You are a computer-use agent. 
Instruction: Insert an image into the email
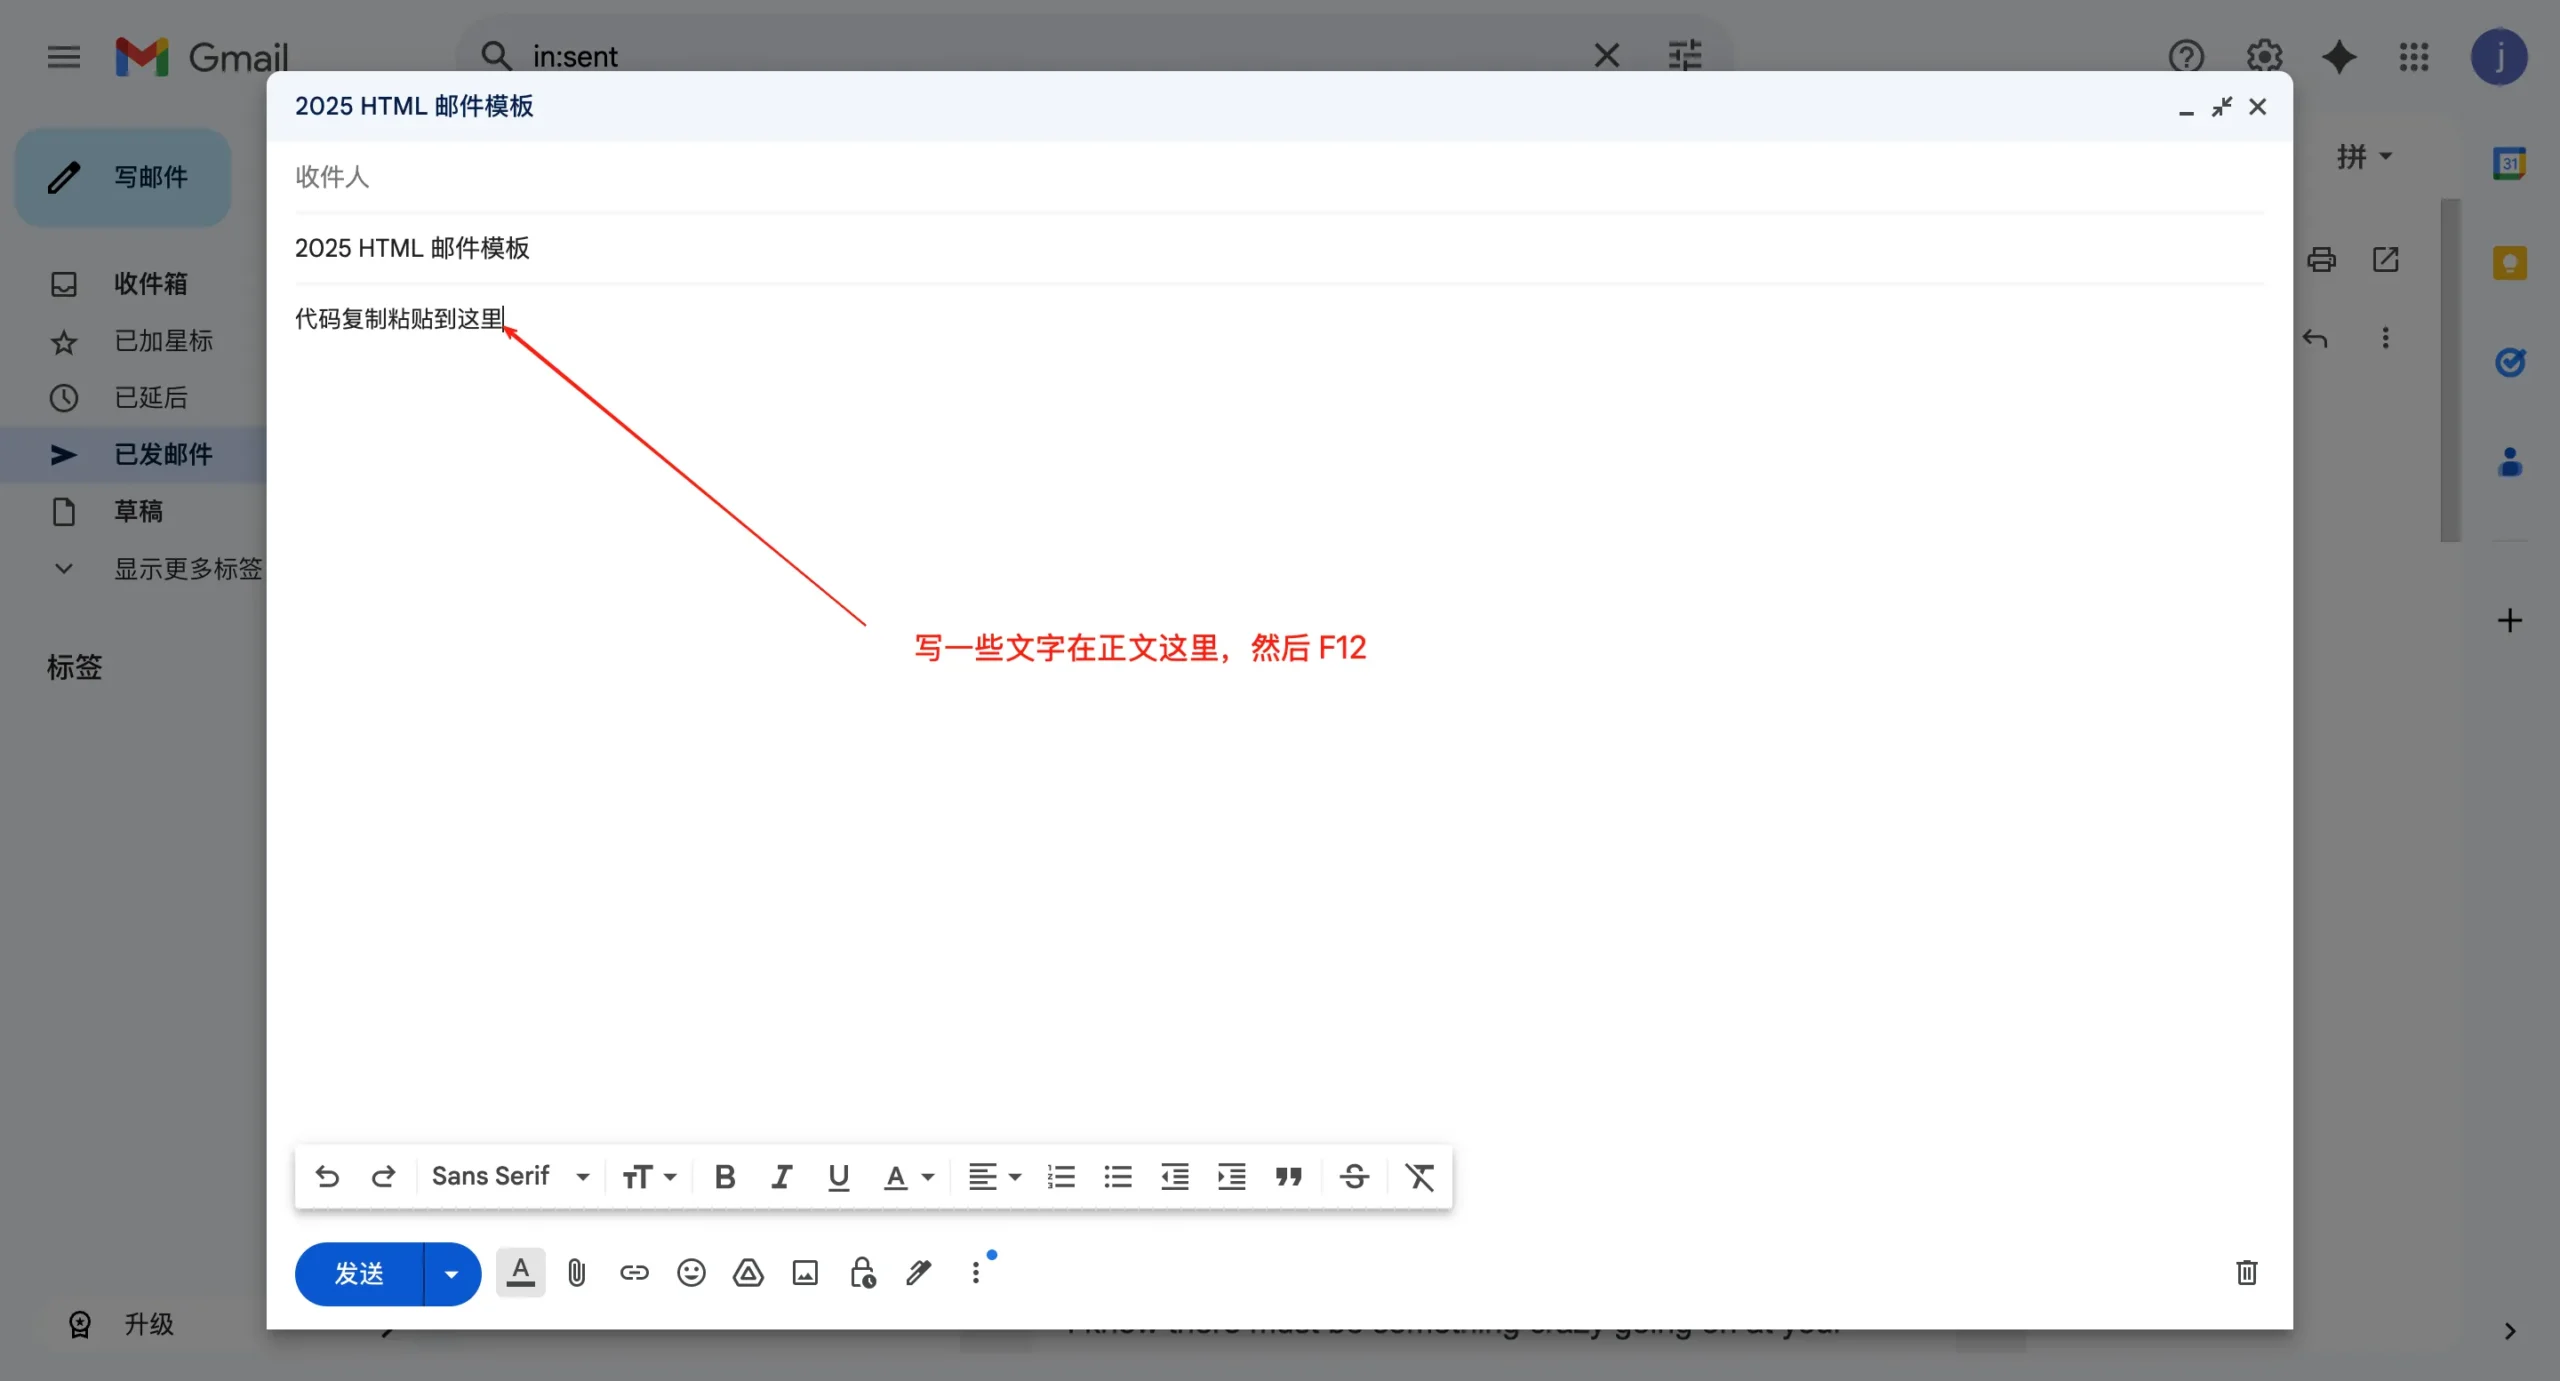805,1272
